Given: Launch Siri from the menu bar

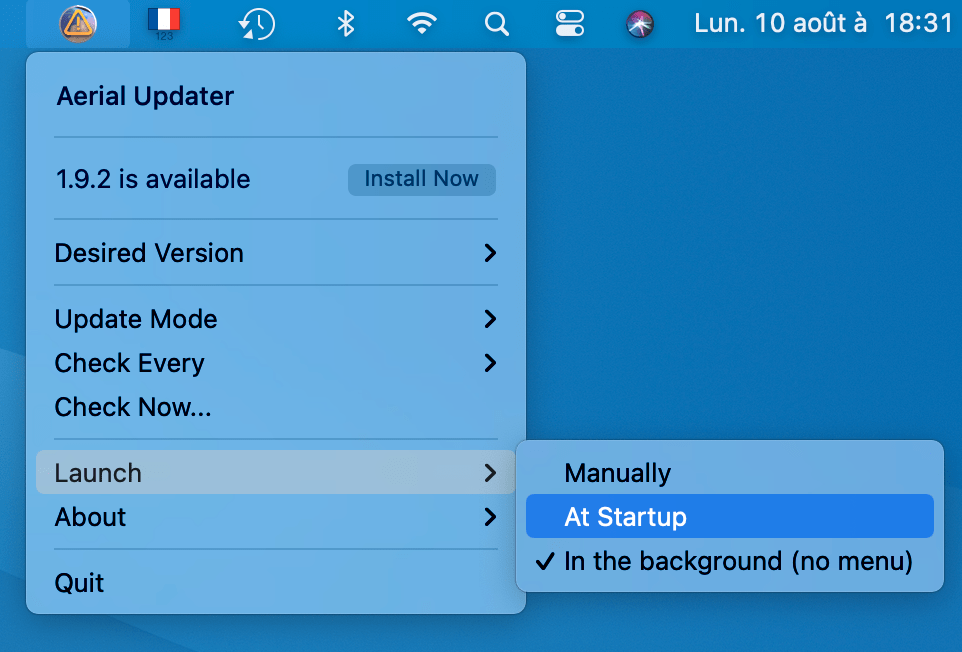Looking at the screenshot, I should pos(640,24).
